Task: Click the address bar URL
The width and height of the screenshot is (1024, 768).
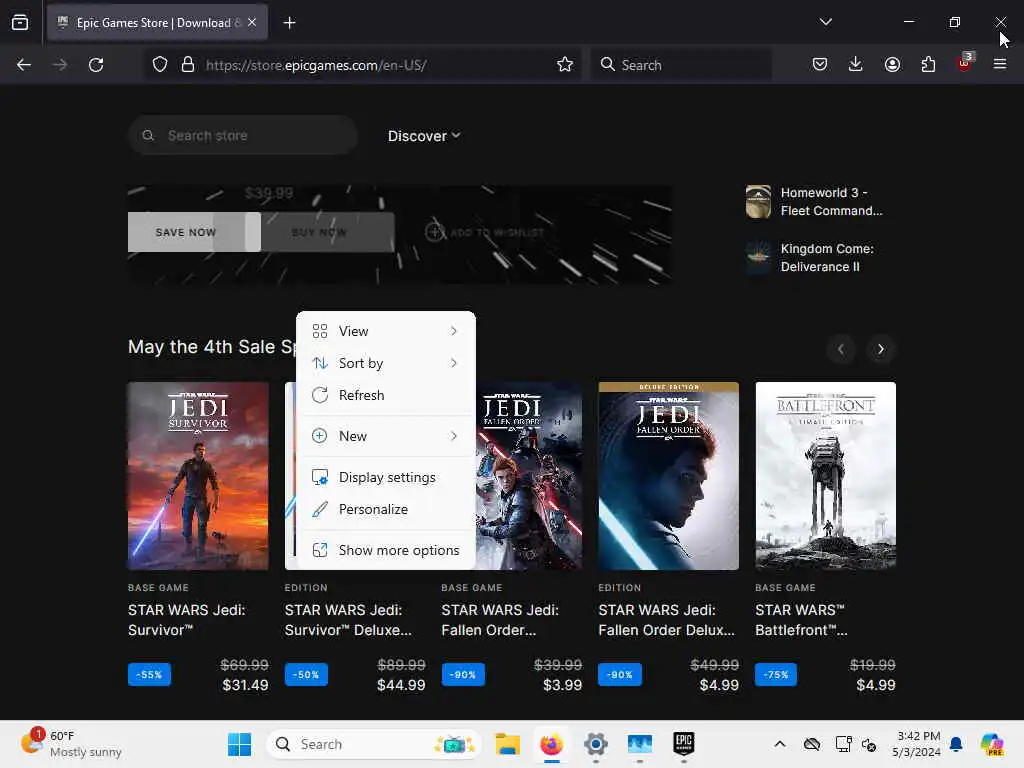Action: click(316, 65)
